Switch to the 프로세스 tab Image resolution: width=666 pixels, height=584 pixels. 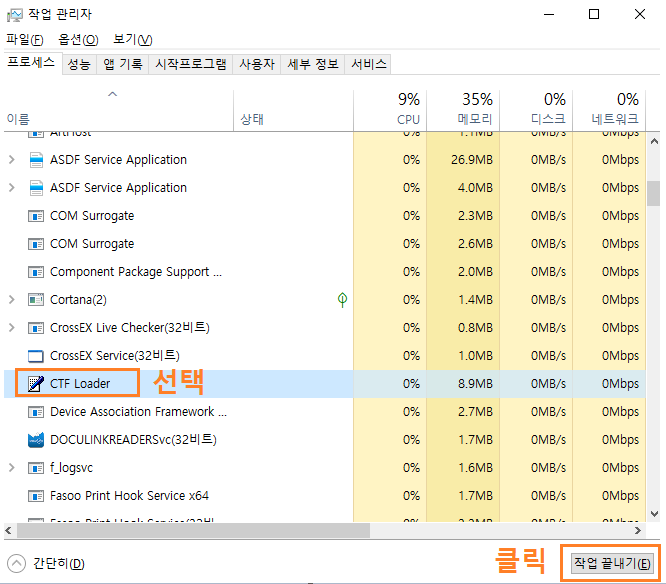coord(31,63)
